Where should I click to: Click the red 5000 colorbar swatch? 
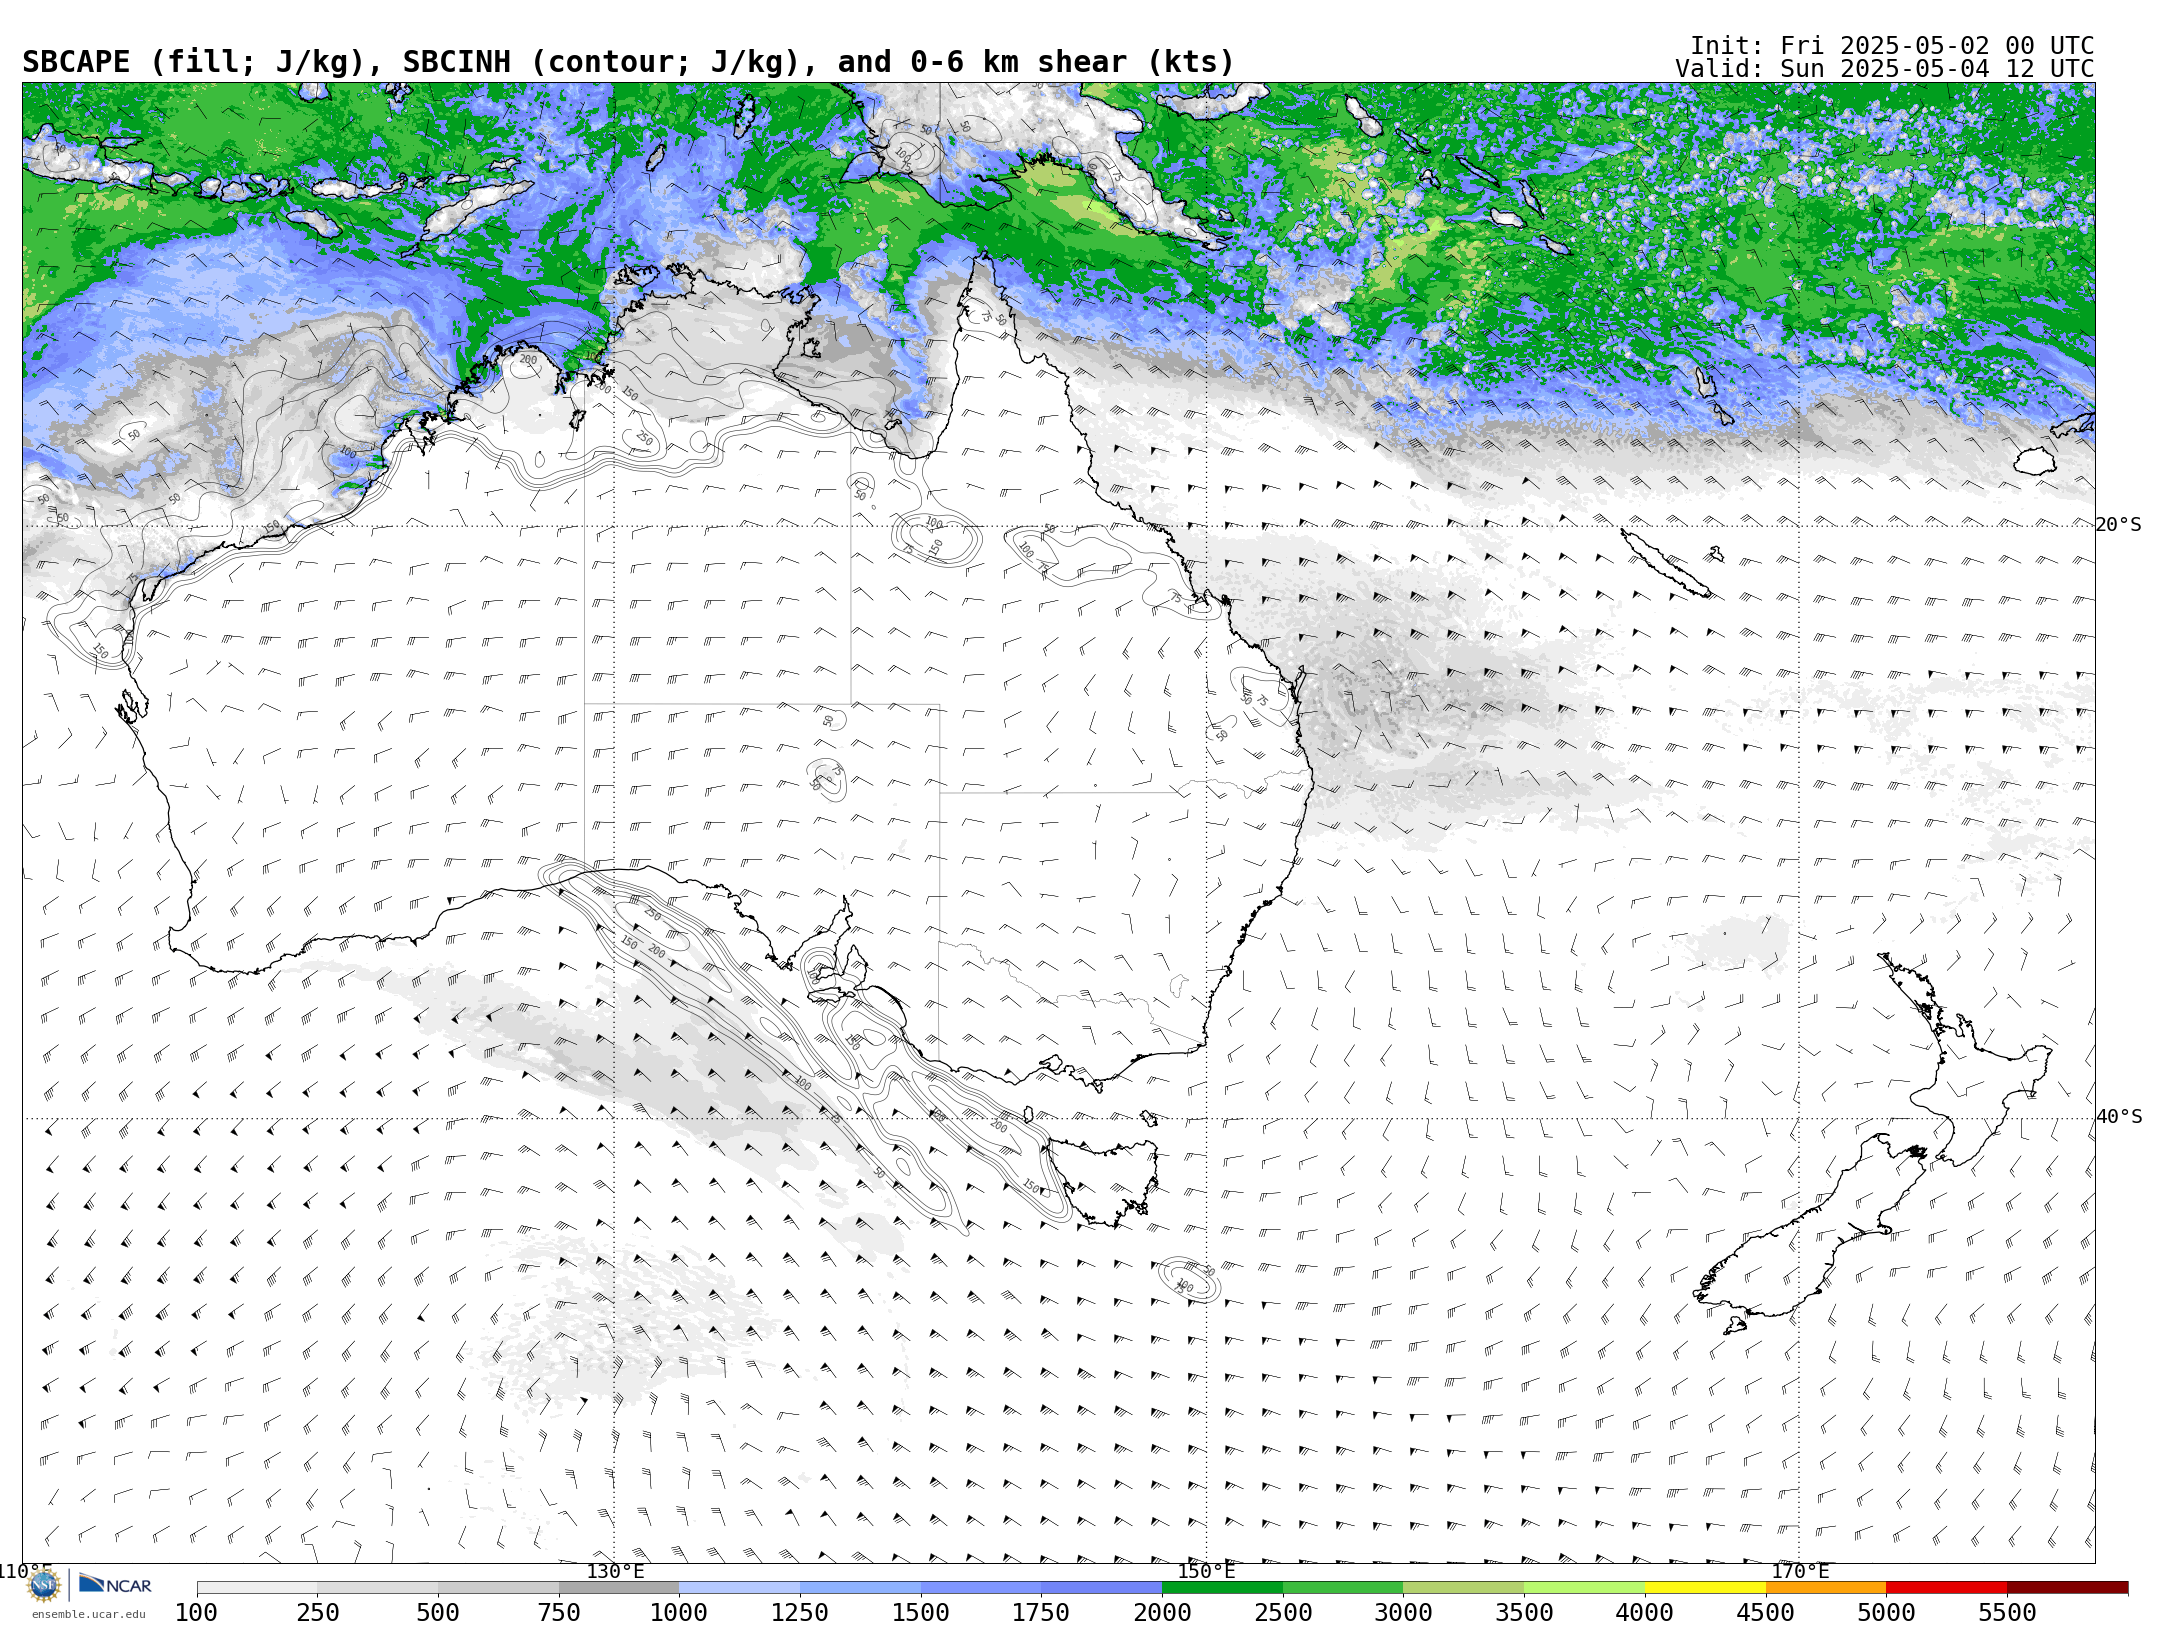(x=1946, y=1587)
